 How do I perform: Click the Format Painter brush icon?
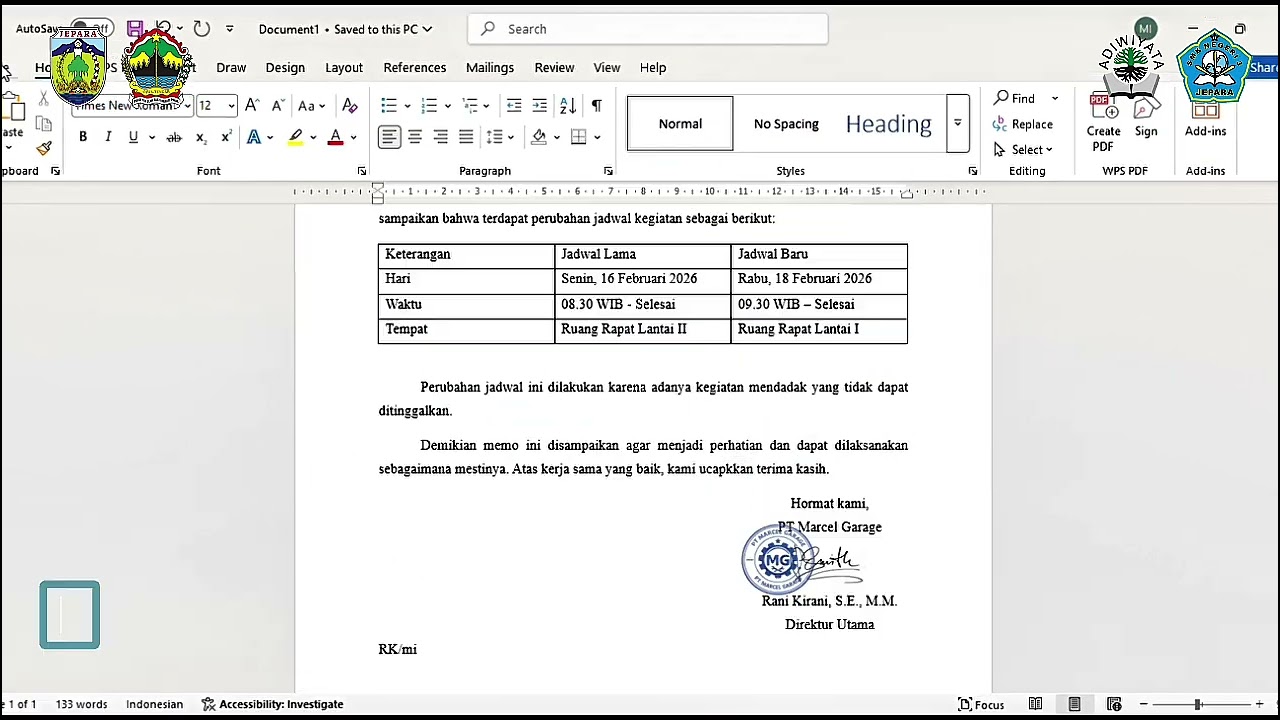[x=43, y=148]
